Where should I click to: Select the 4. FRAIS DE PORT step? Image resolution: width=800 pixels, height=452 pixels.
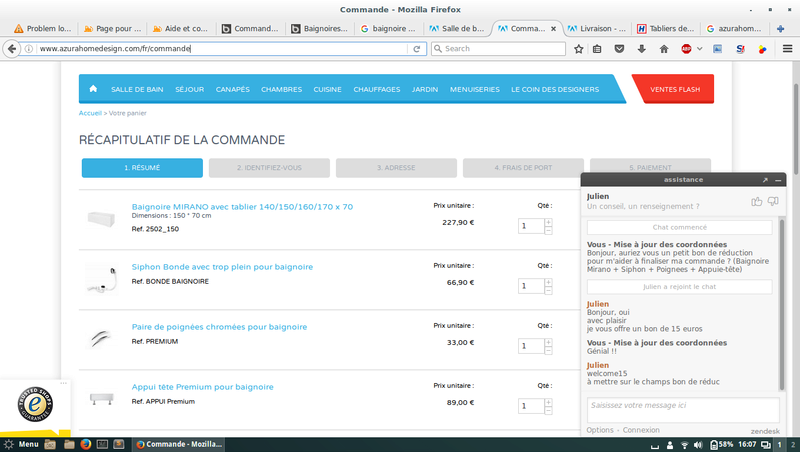coord(523,168)
